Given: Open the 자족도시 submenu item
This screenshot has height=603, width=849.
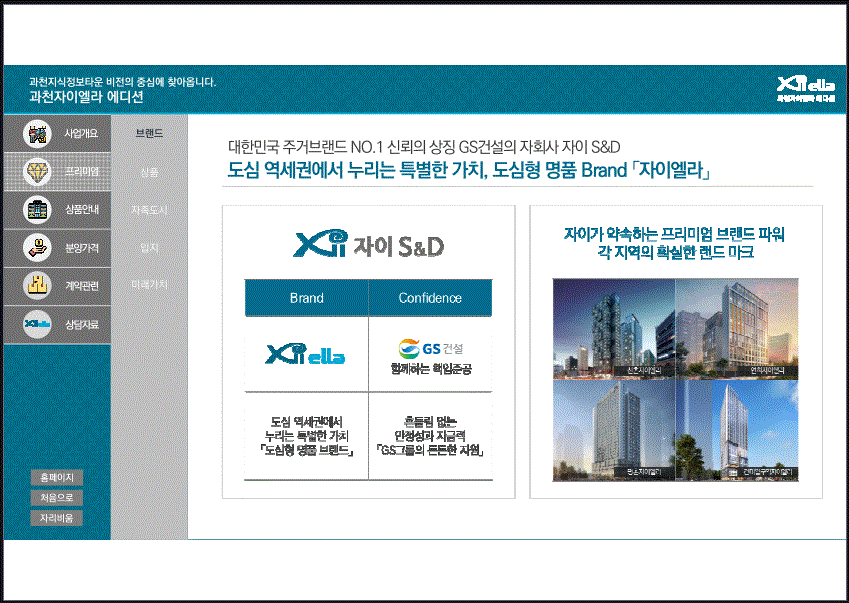Looking at the screenshot, I should [x=149, y=210].
